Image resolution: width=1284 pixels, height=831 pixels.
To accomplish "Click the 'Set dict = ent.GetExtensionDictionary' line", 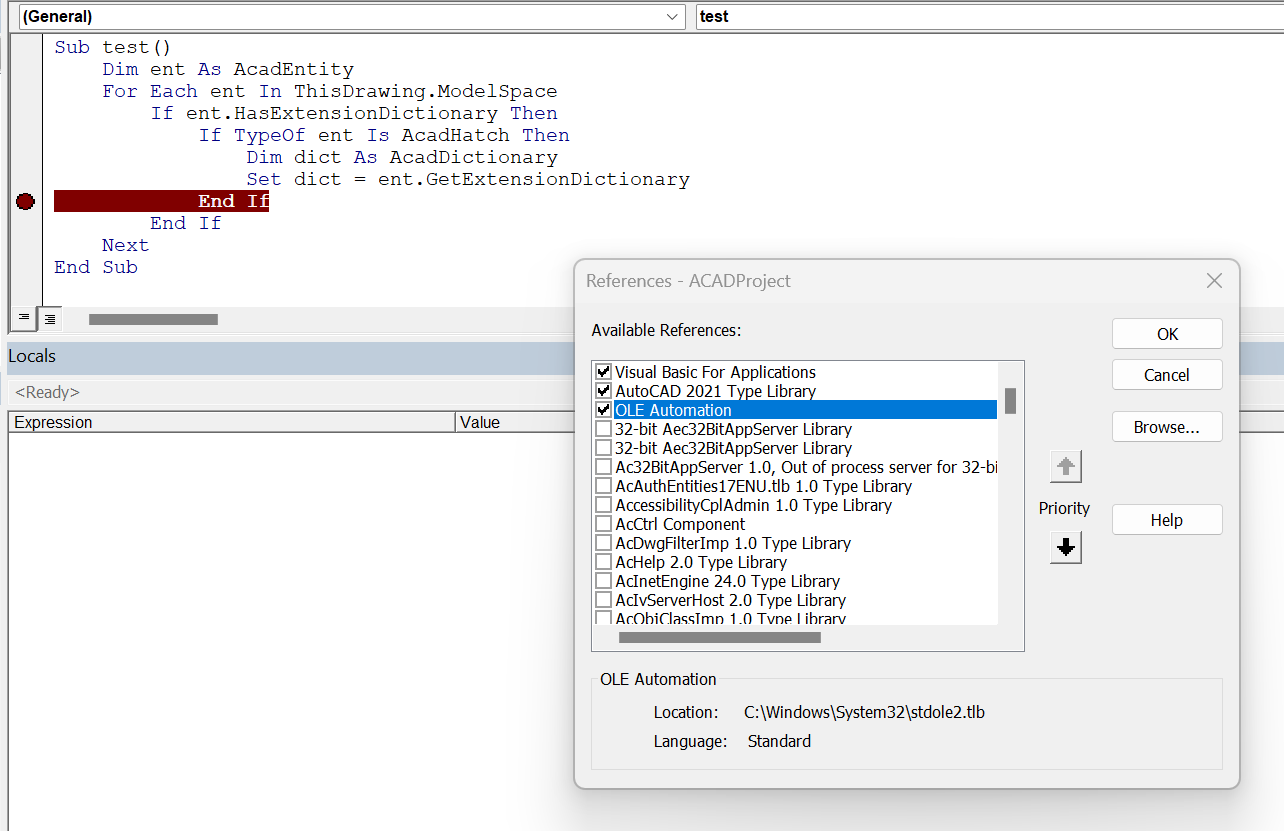I will [x=468, y=180].
